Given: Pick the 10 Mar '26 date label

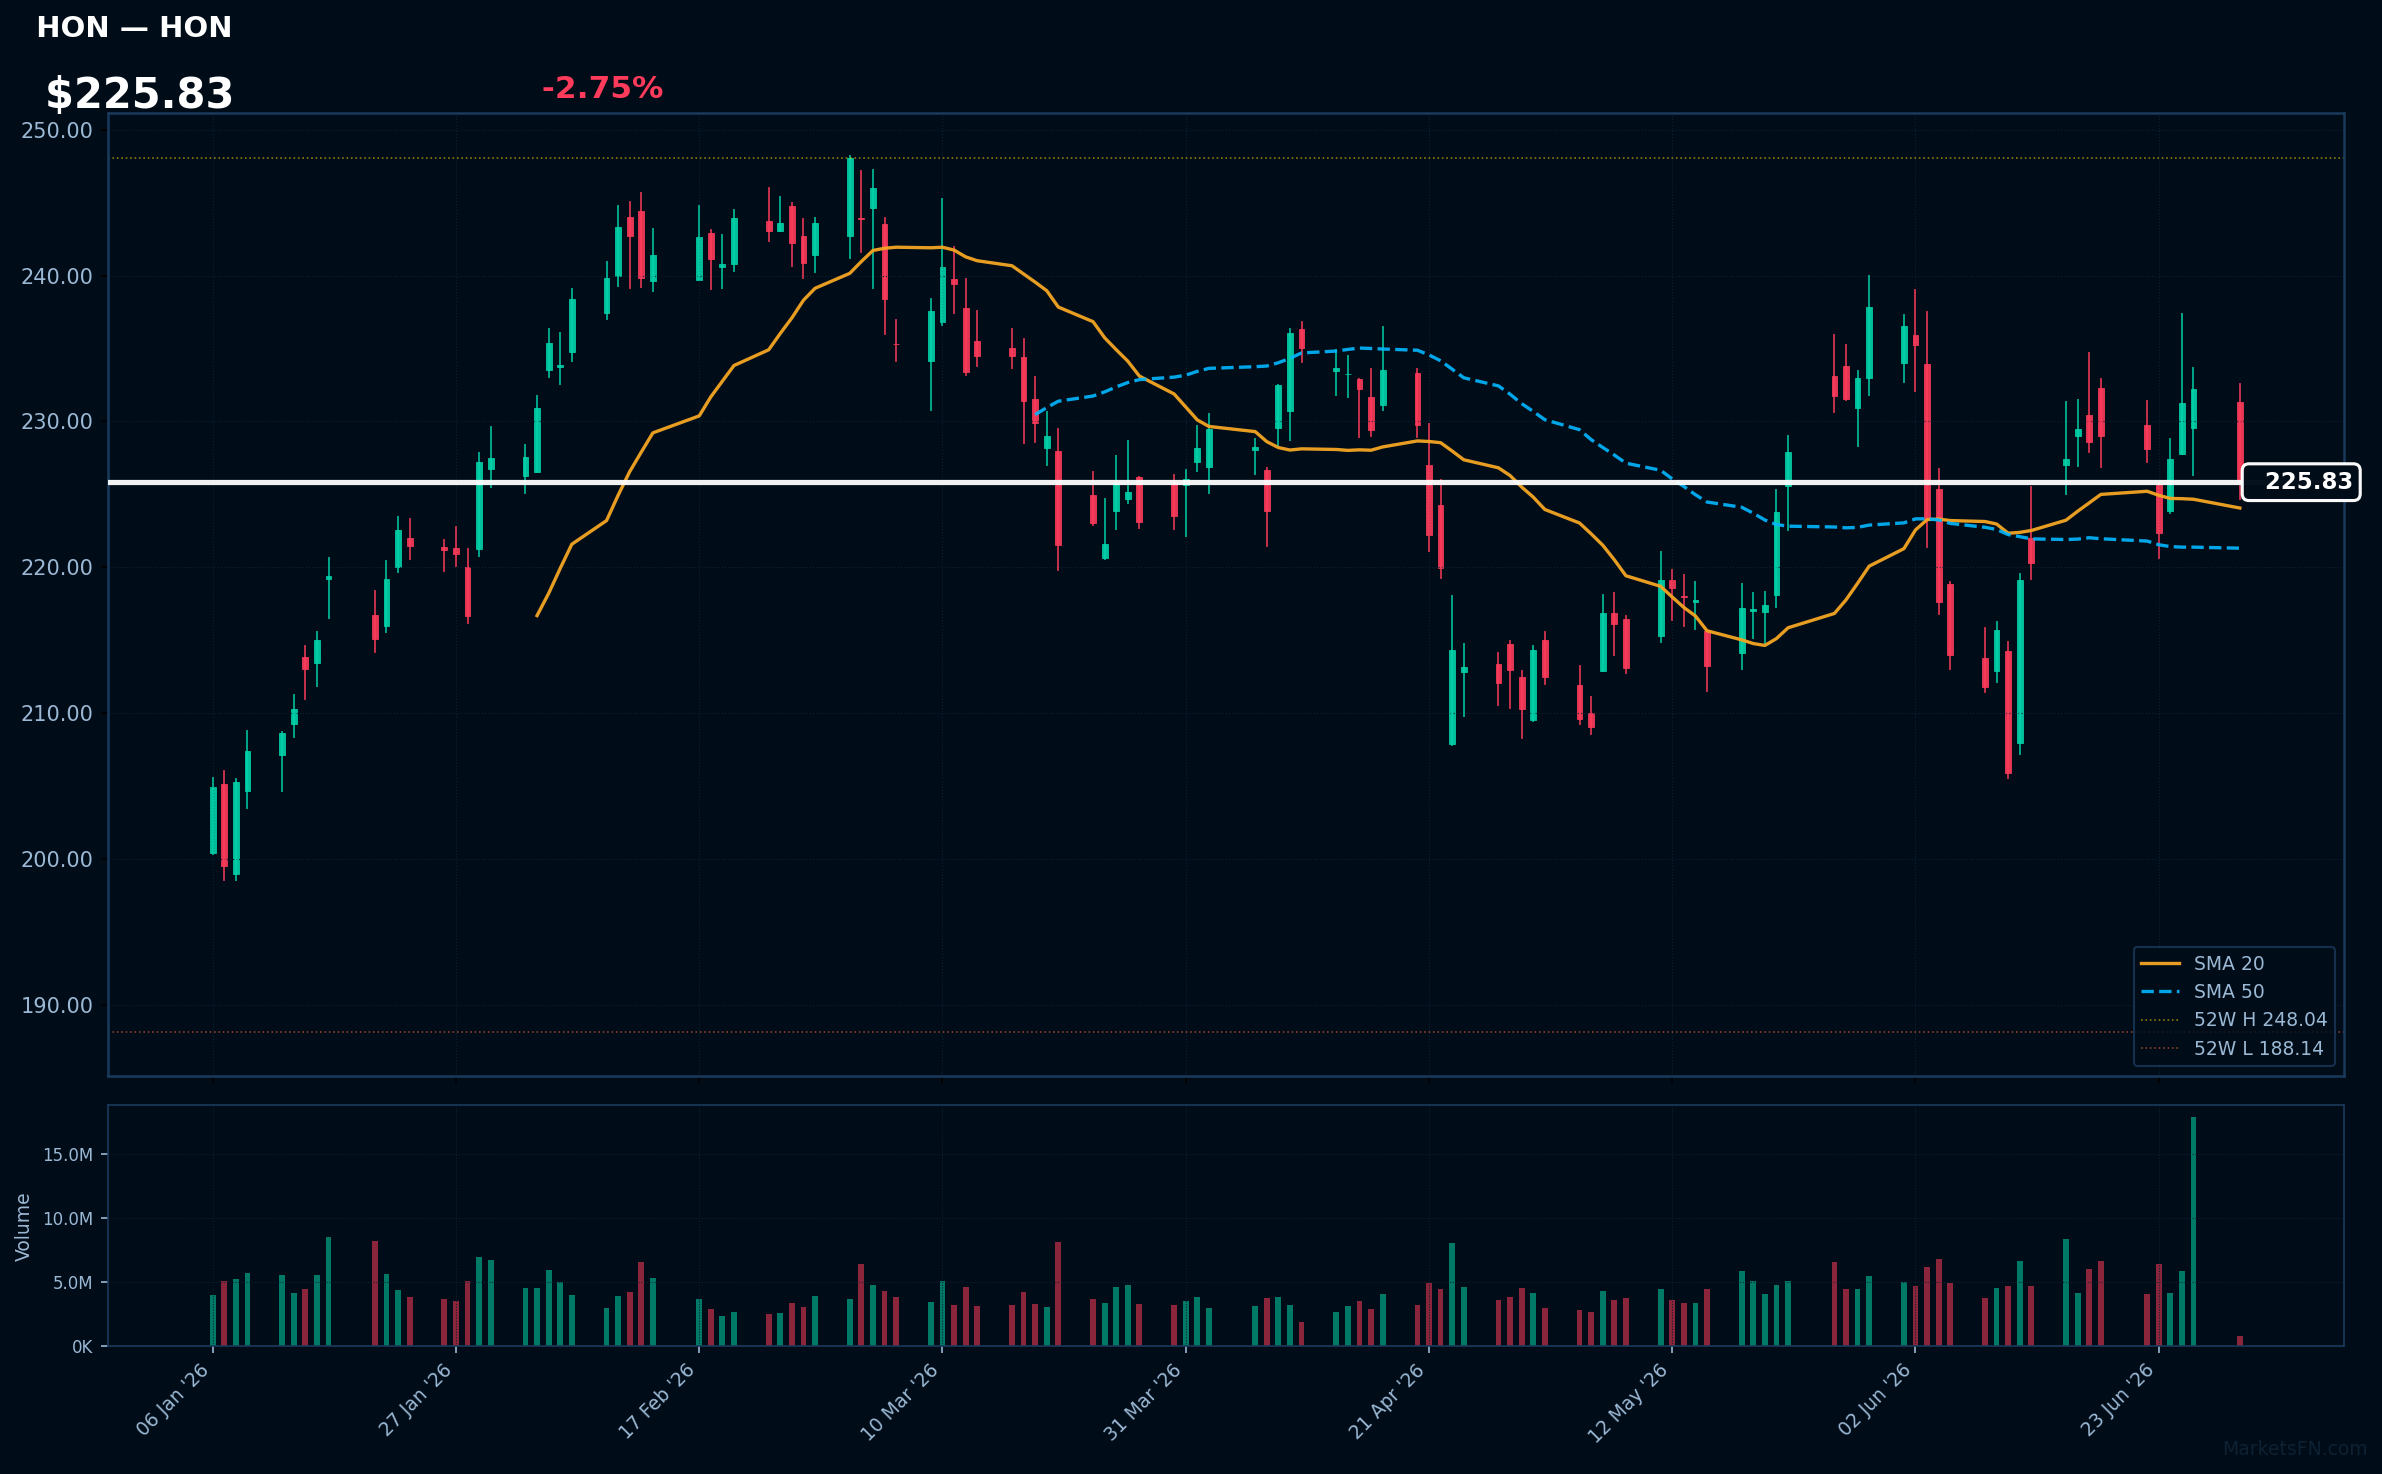Looking at the screenshot, I should click(x=899, y=1402).
